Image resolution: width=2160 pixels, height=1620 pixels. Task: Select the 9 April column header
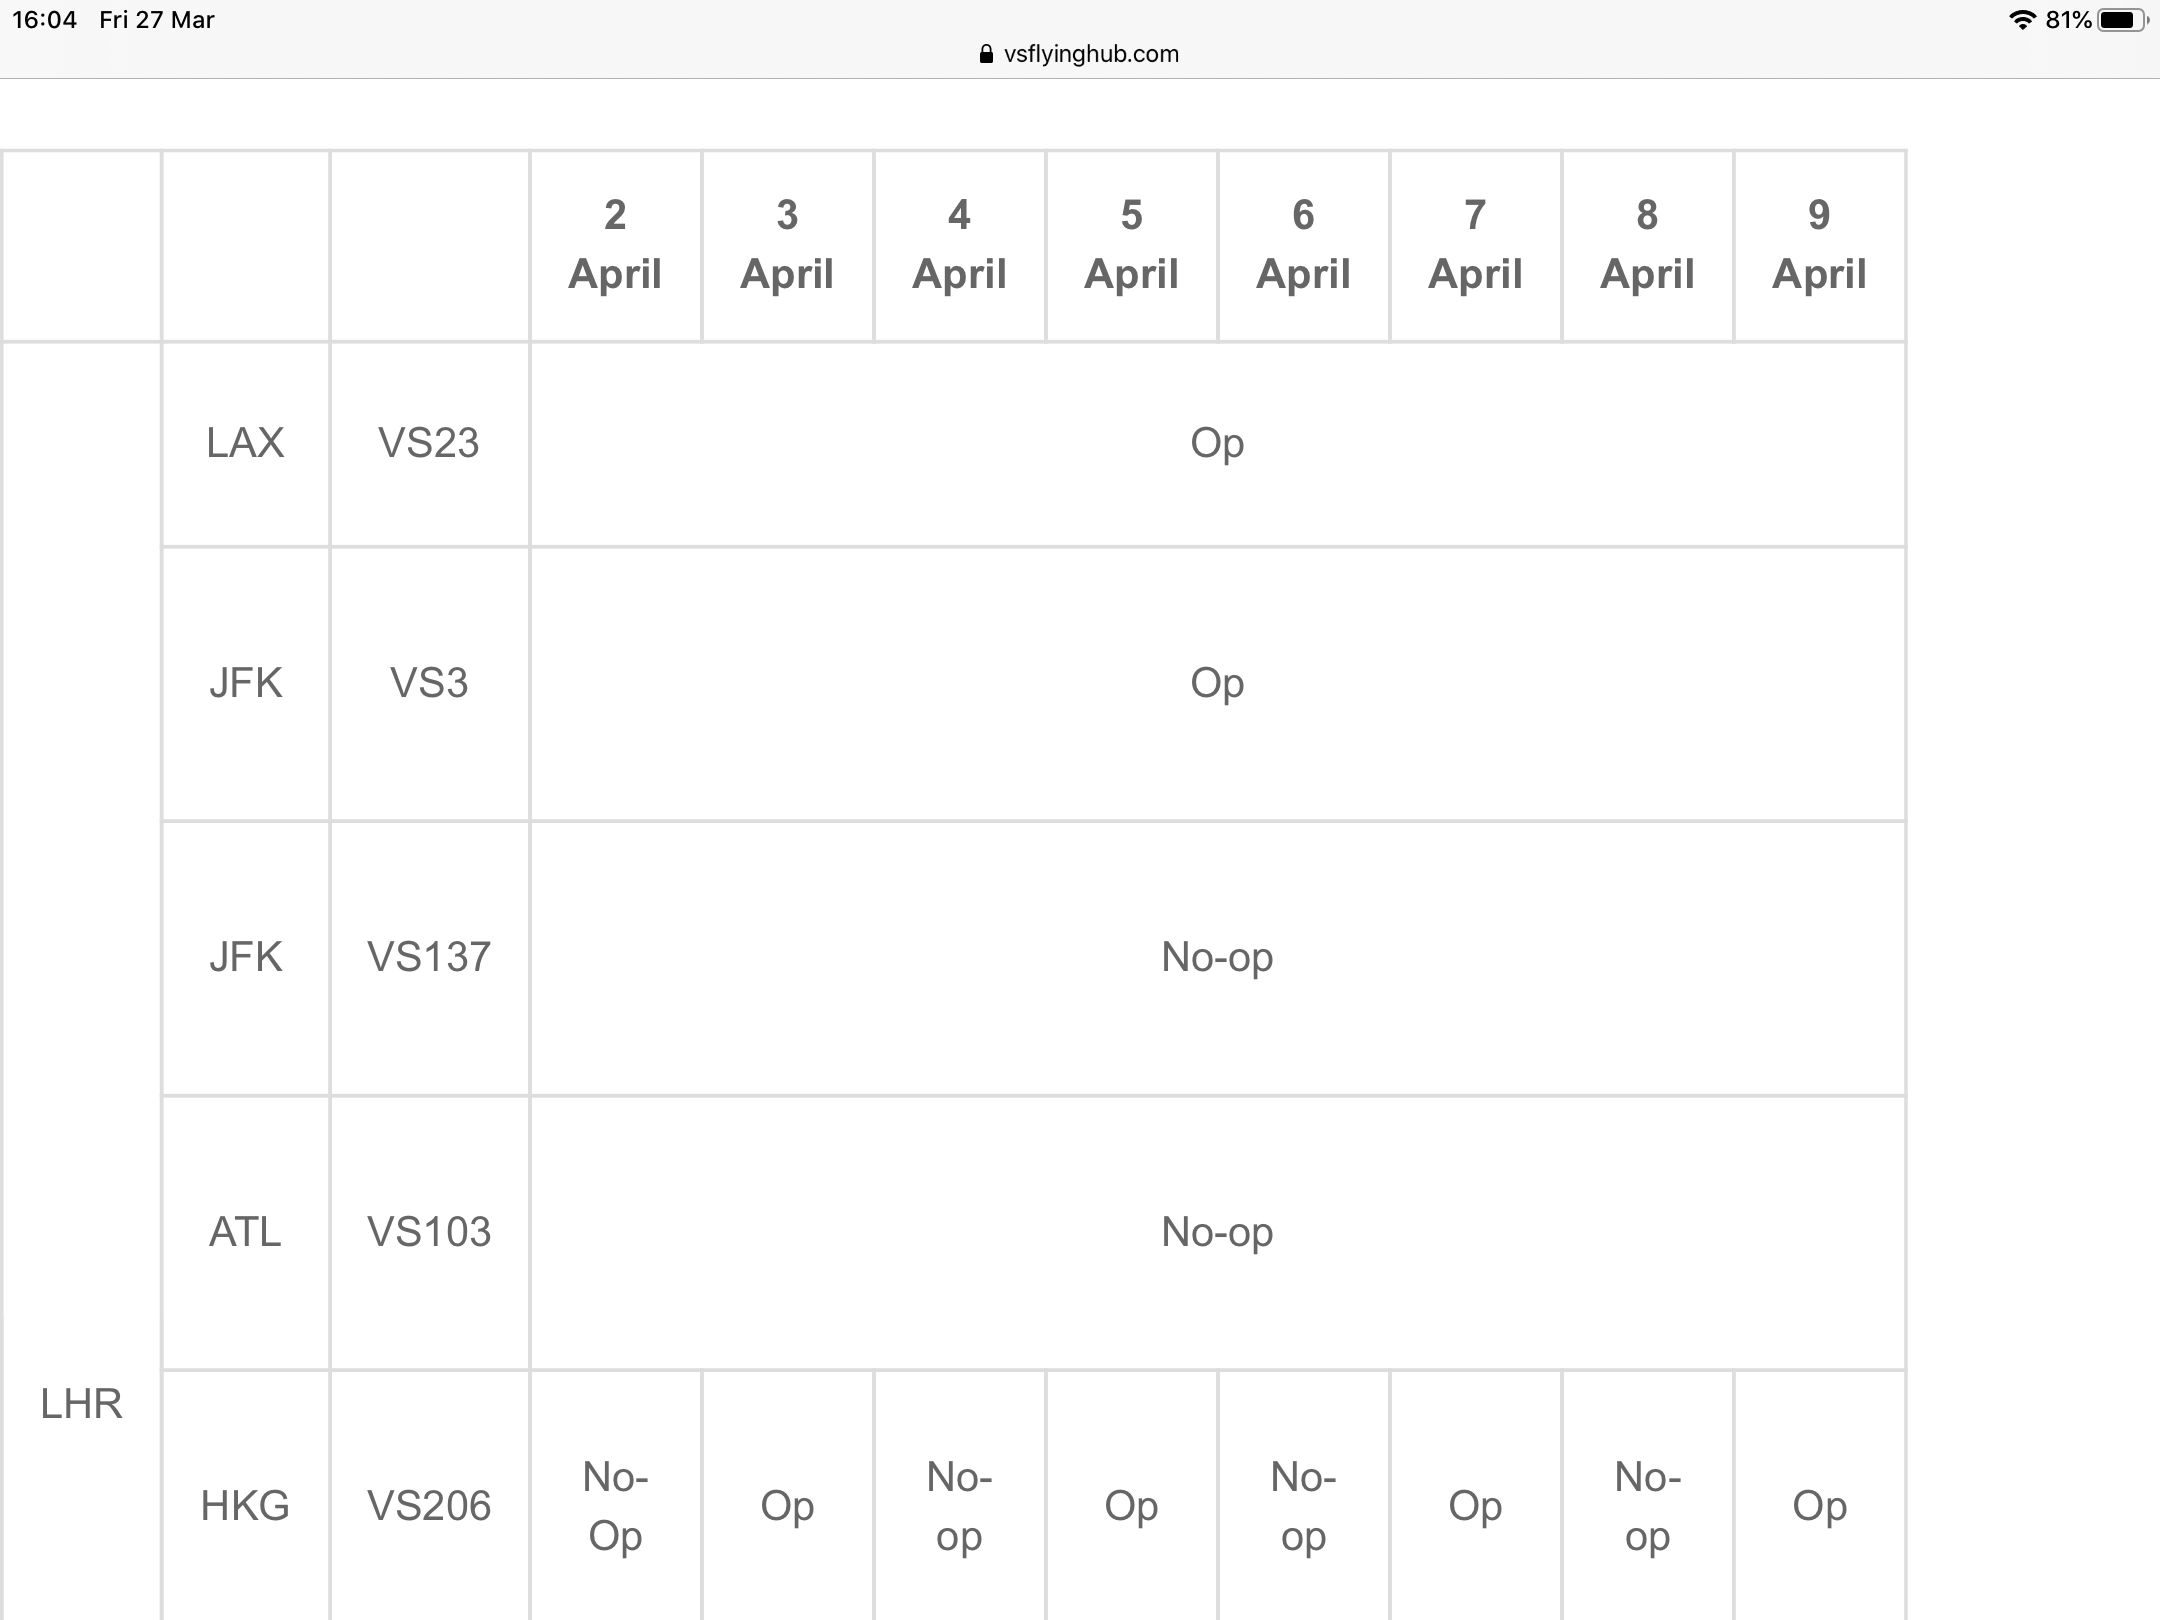(x=1819, y=245)
